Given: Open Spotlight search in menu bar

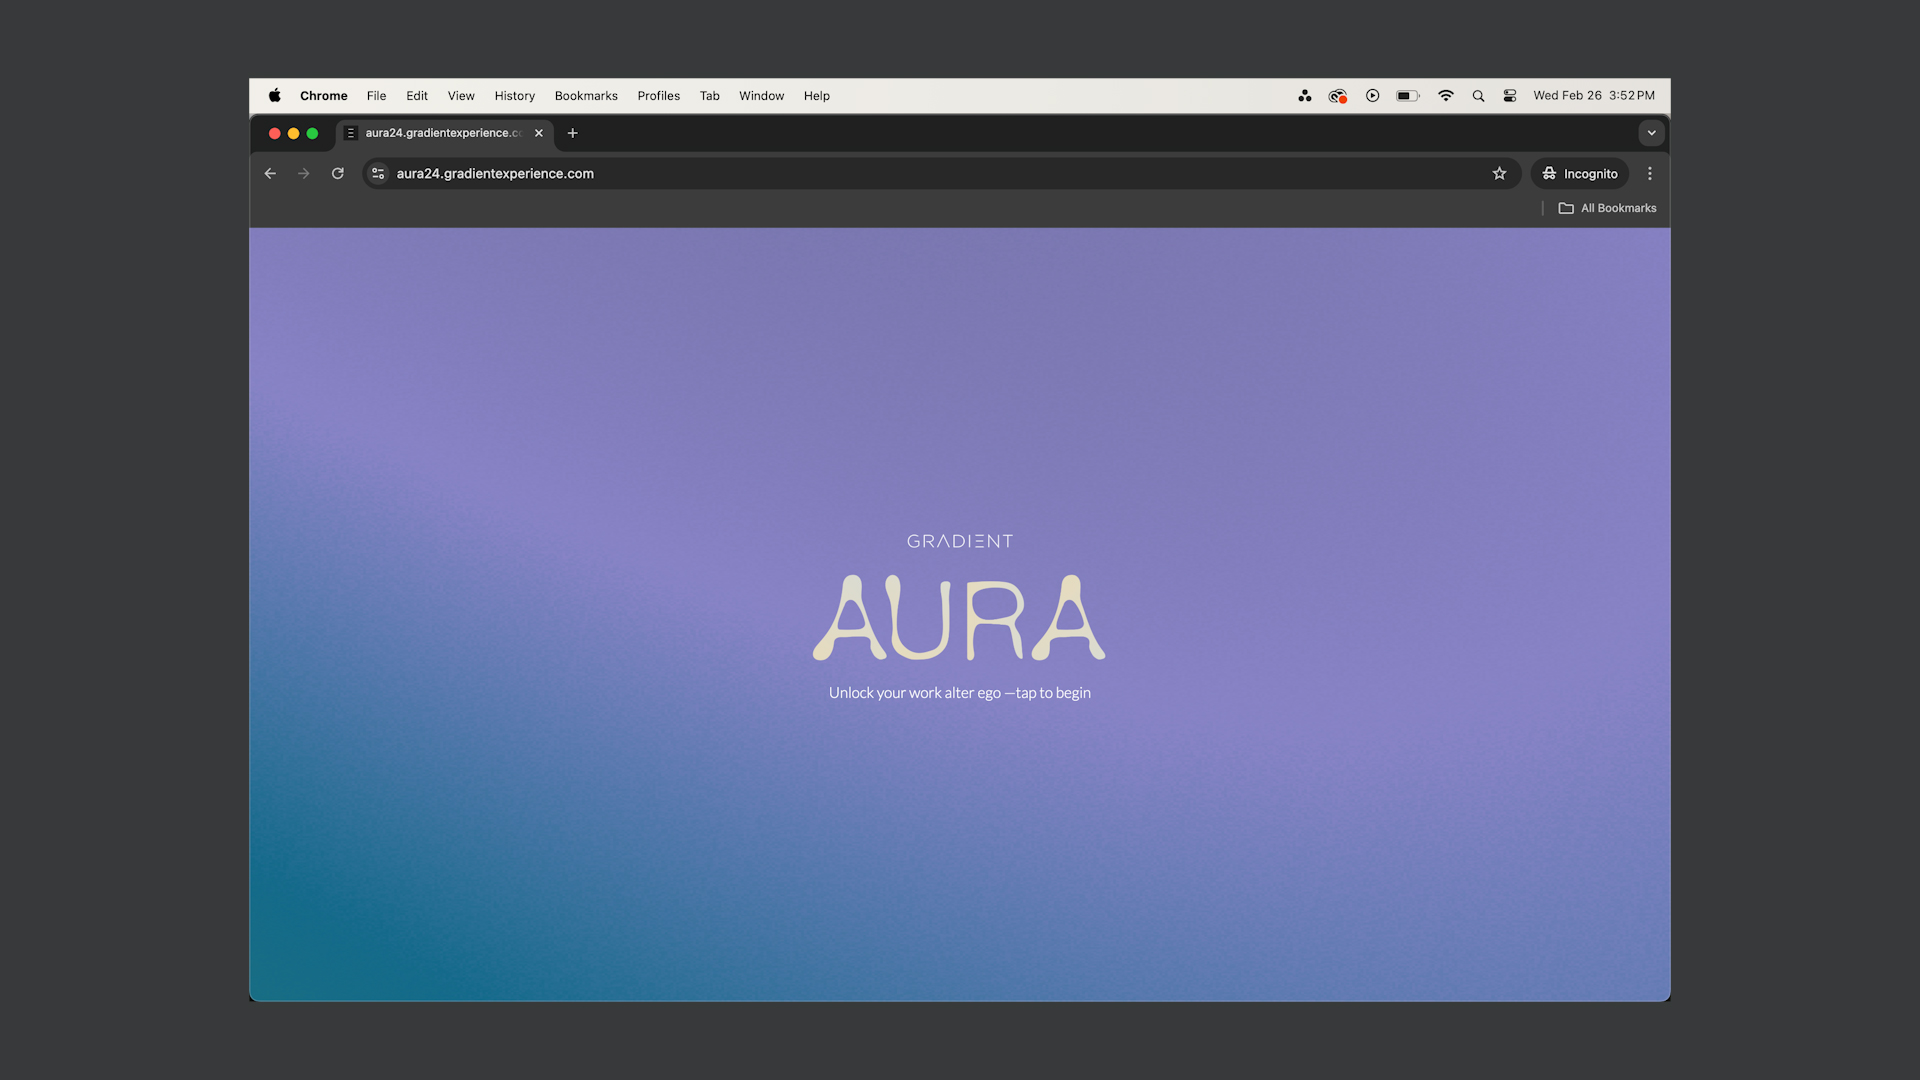Looking at the screenshot, I should 1478,96.
